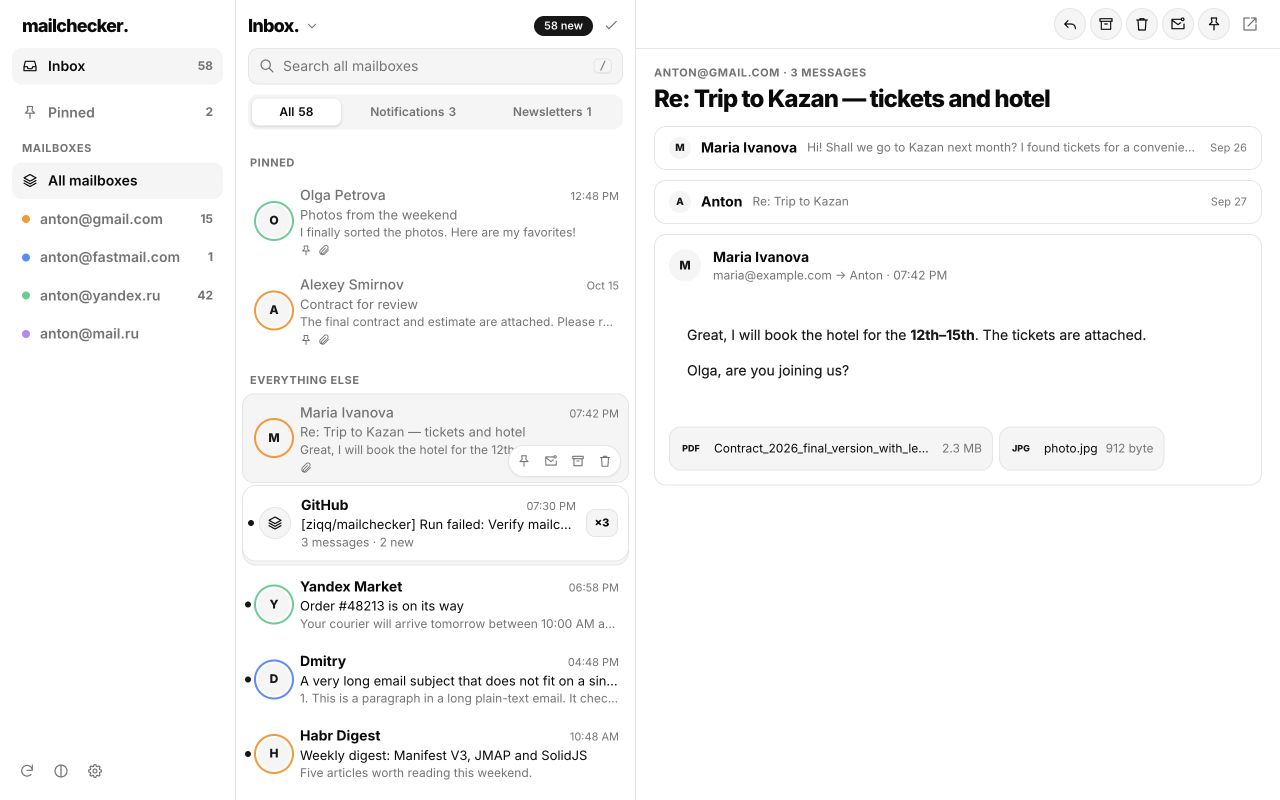Toggle theme contrast icon in sidebar footer
Viewport: 1280px width, 800px height.
point(61,771)
